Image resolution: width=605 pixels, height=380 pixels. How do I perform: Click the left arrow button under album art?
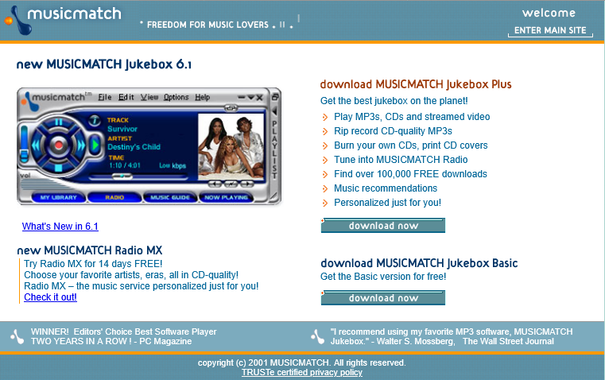point(215,184)
